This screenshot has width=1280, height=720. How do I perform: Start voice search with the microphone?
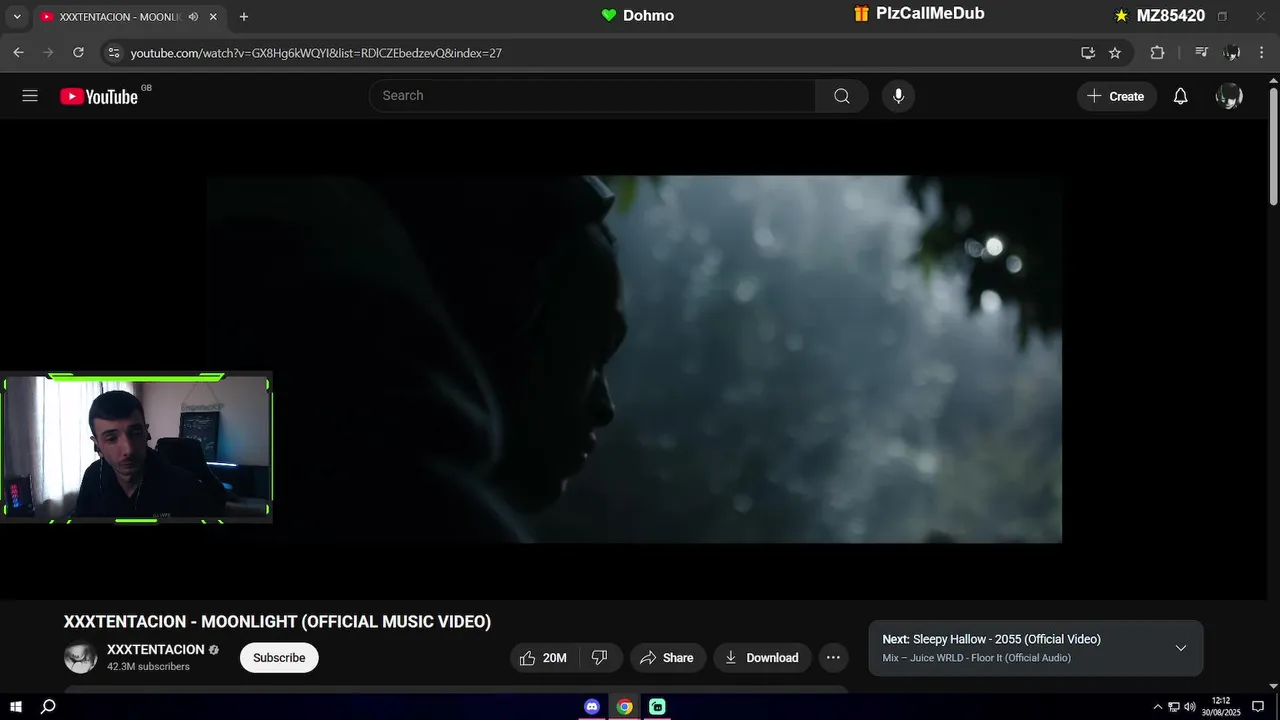tap(898, 96)
